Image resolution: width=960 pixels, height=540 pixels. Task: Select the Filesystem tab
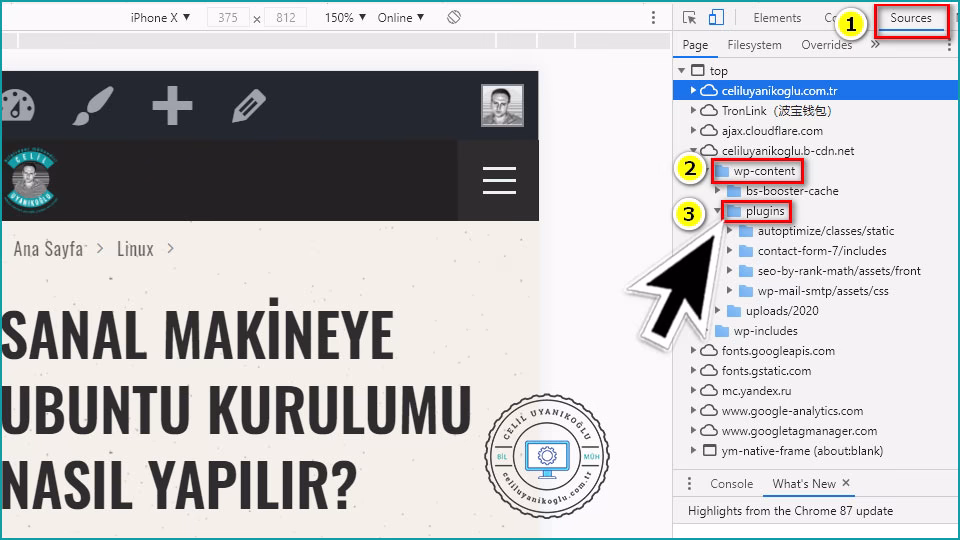tap(754, 45)
